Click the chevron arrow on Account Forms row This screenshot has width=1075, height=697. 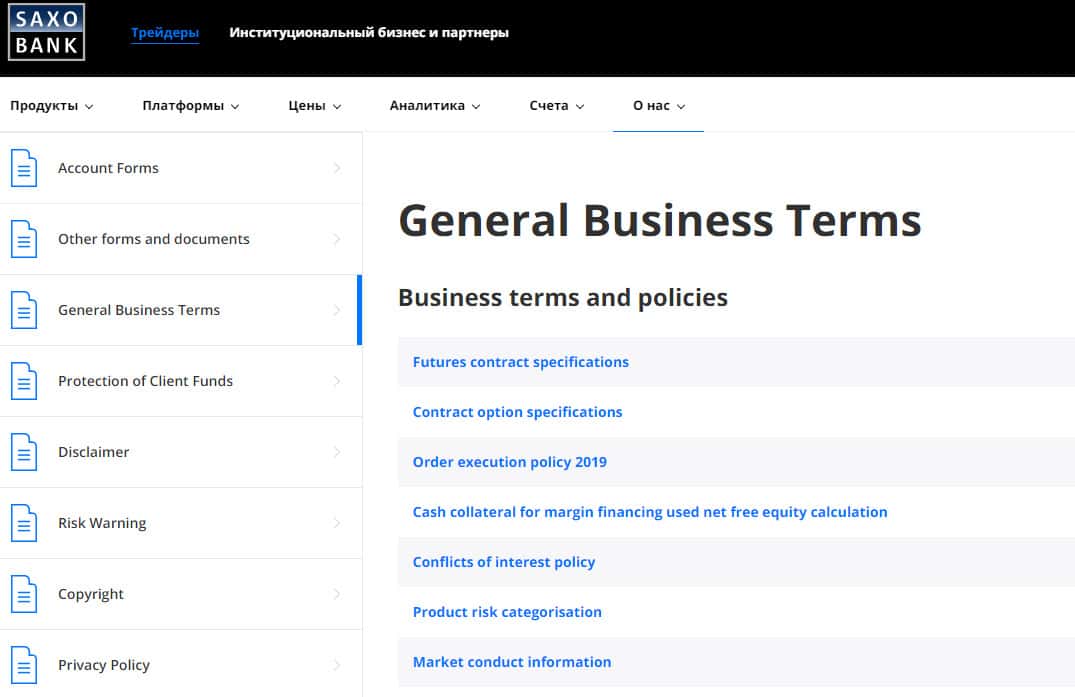pyautogui.click(x=337, y=168)
